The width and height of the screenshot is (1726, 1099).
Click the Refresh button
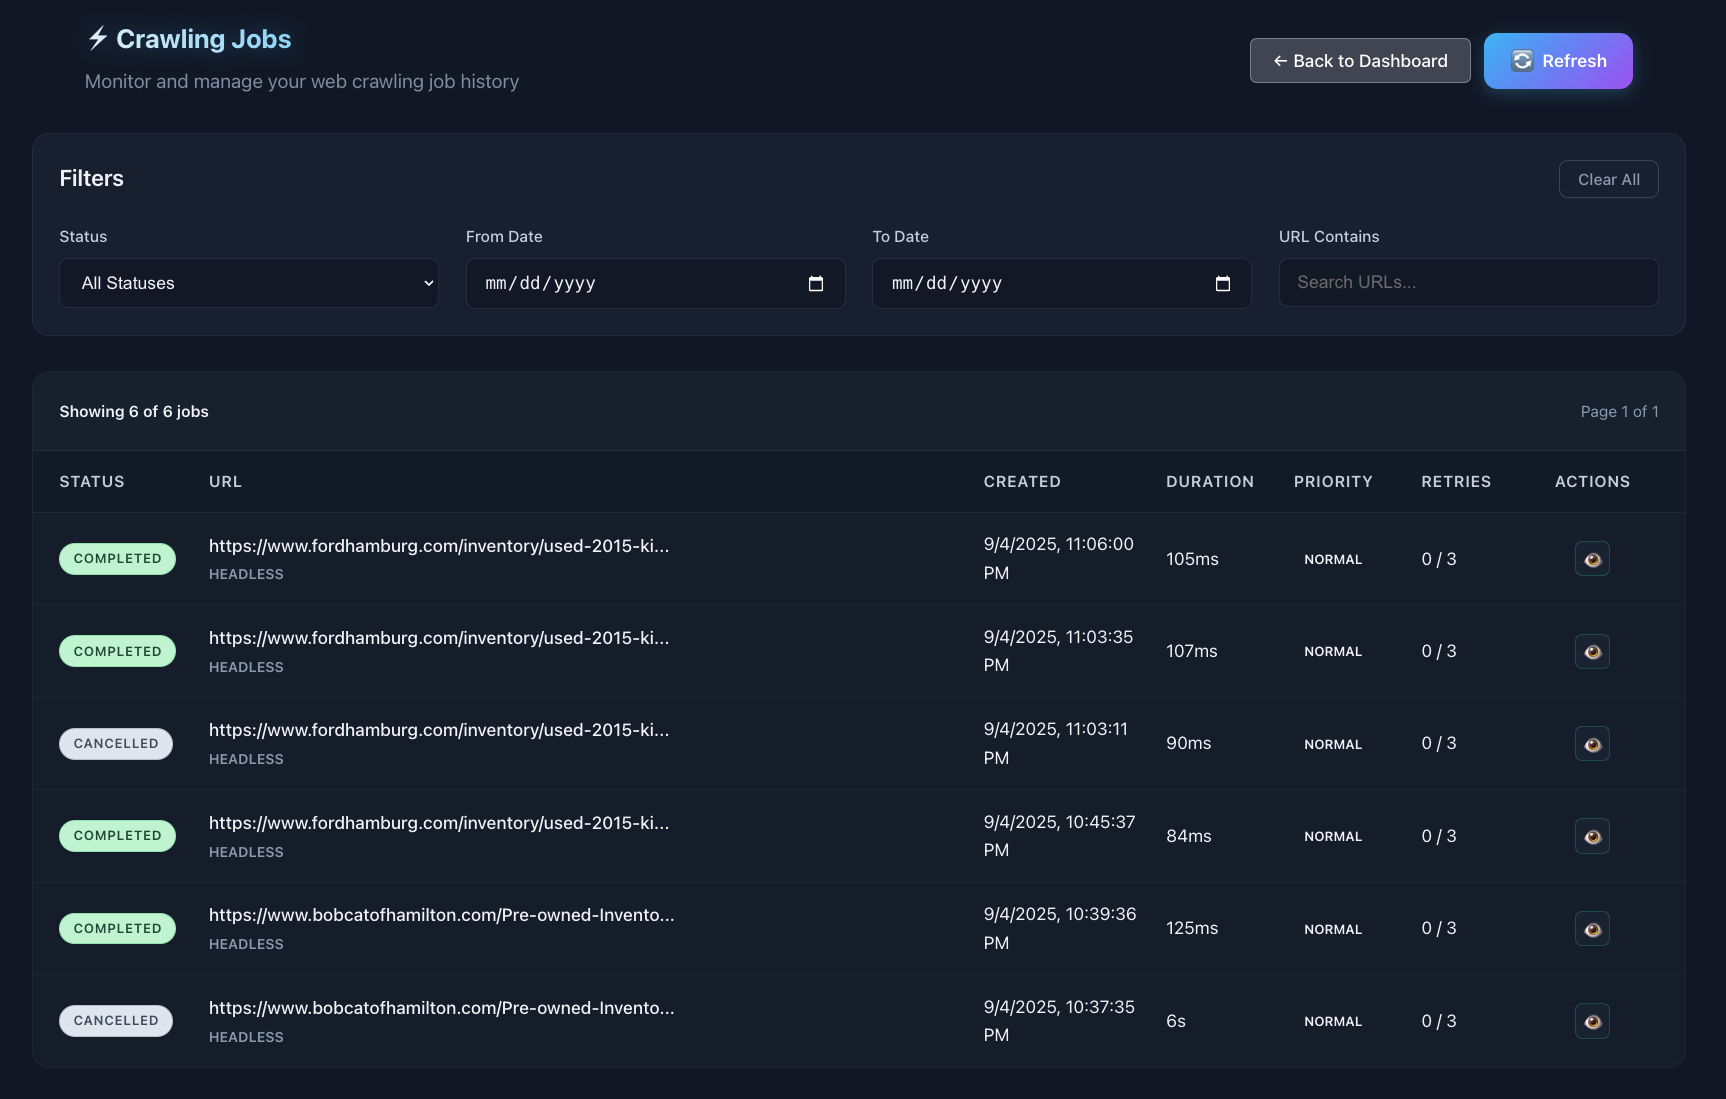tap(1558, 60)
